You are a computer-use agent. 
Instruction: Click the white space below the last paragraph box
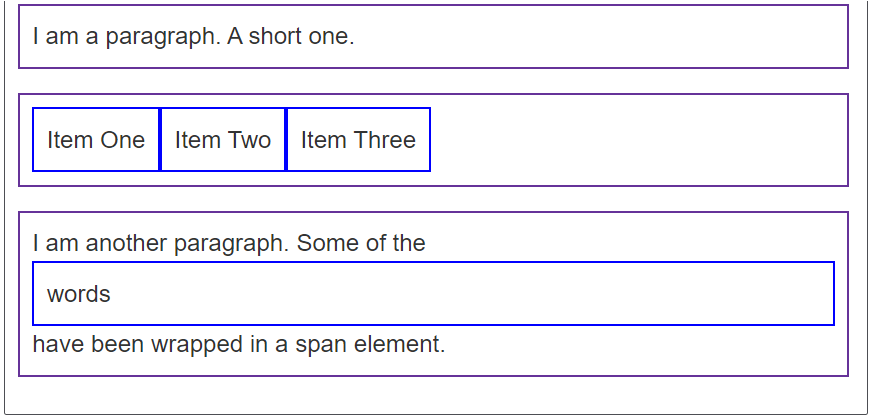click(x=434, y=395)
